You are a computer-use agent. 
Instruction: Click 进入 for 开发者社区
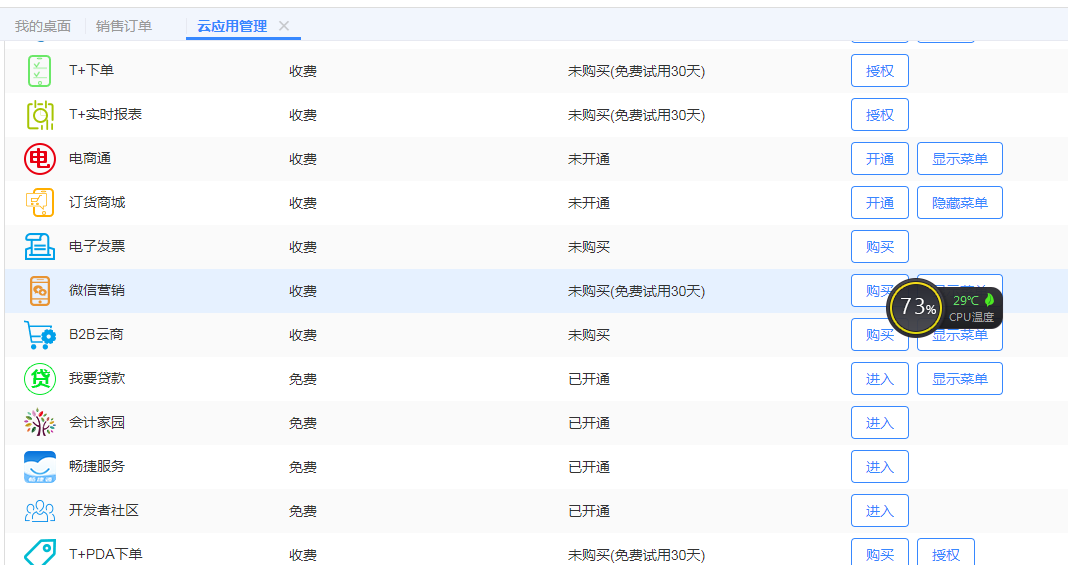click(x=879, y=511)
